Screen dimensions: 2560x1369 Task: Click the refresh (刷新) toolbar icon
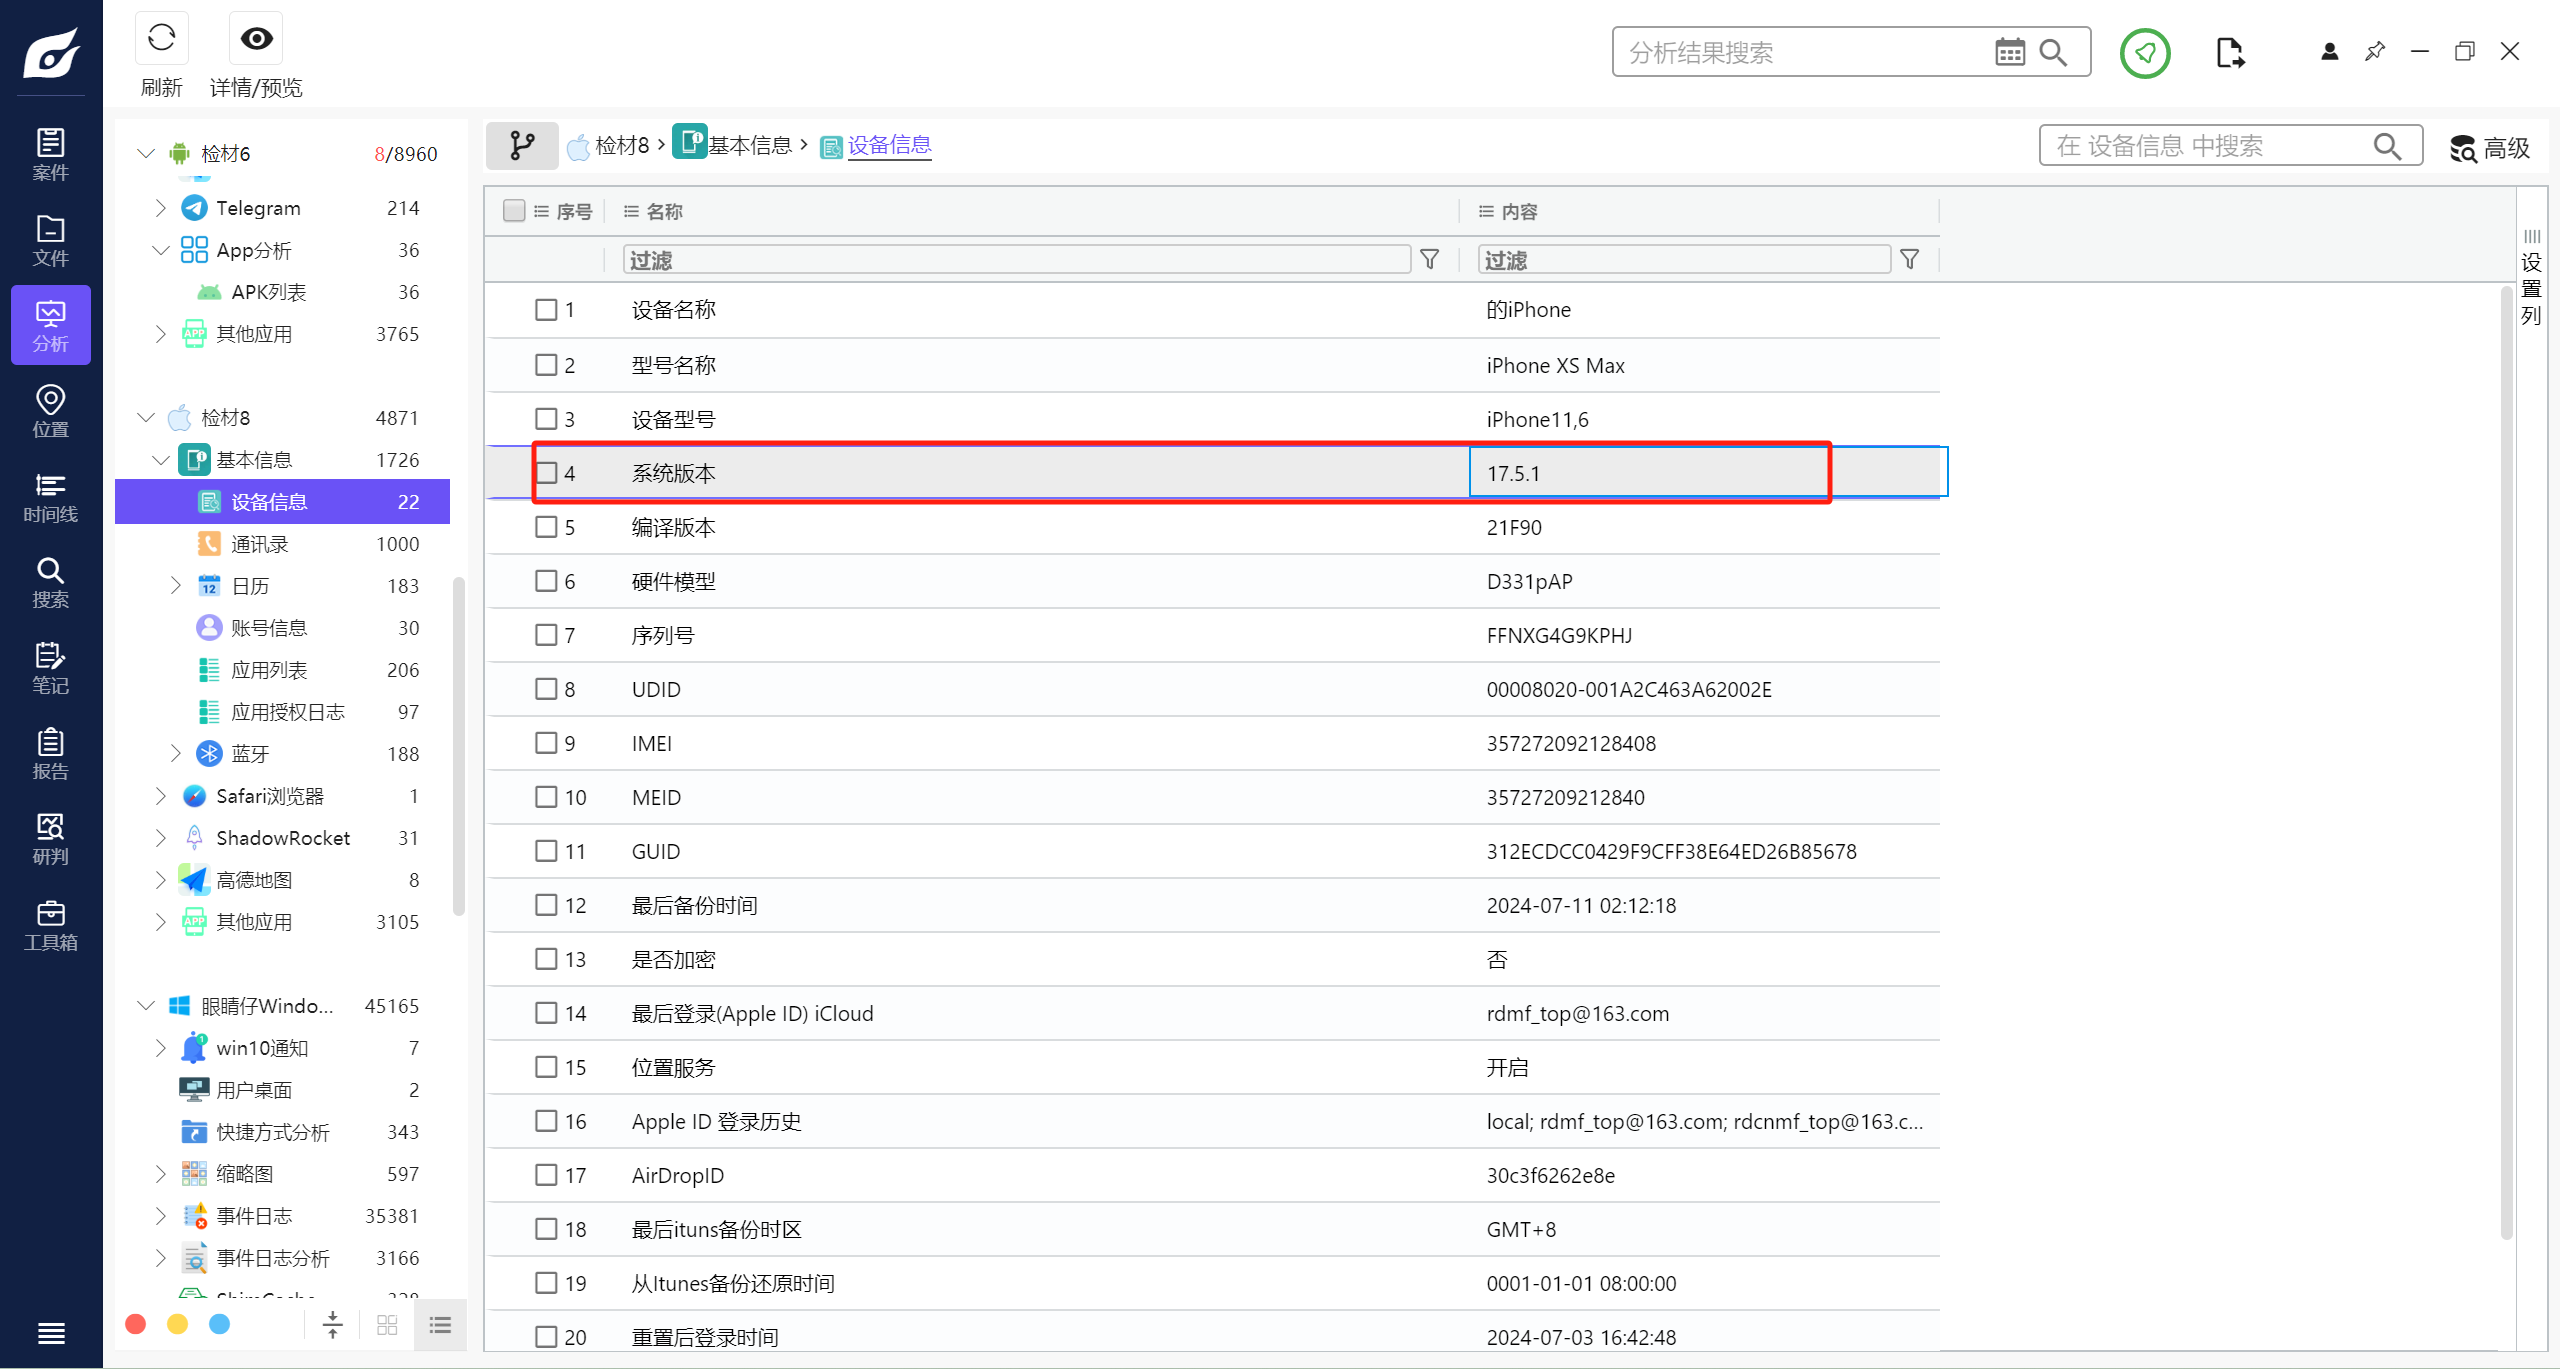click(161, 39)
